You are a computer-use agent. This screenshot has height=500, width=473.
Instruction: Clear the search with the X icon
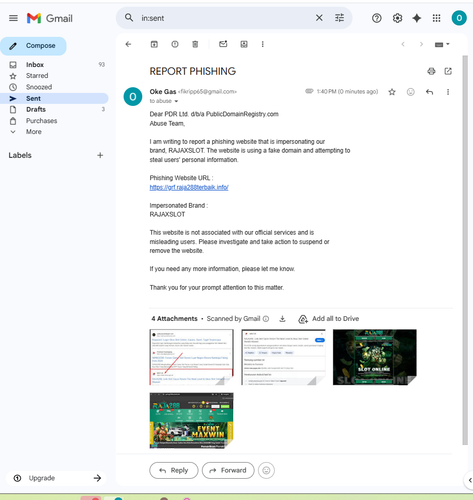coord(319,18)
